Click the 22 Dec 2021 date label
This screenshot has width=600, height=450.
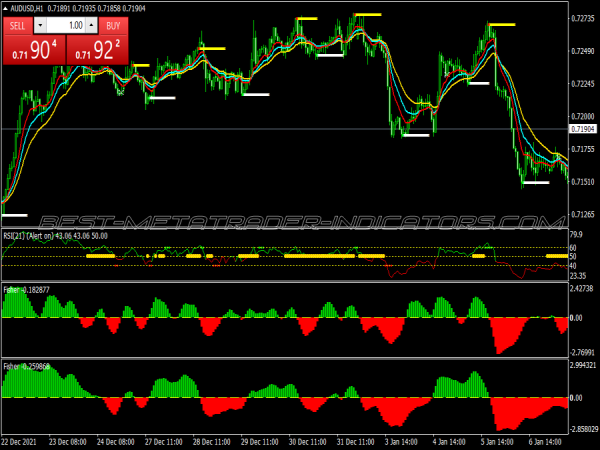pos(19,442)
